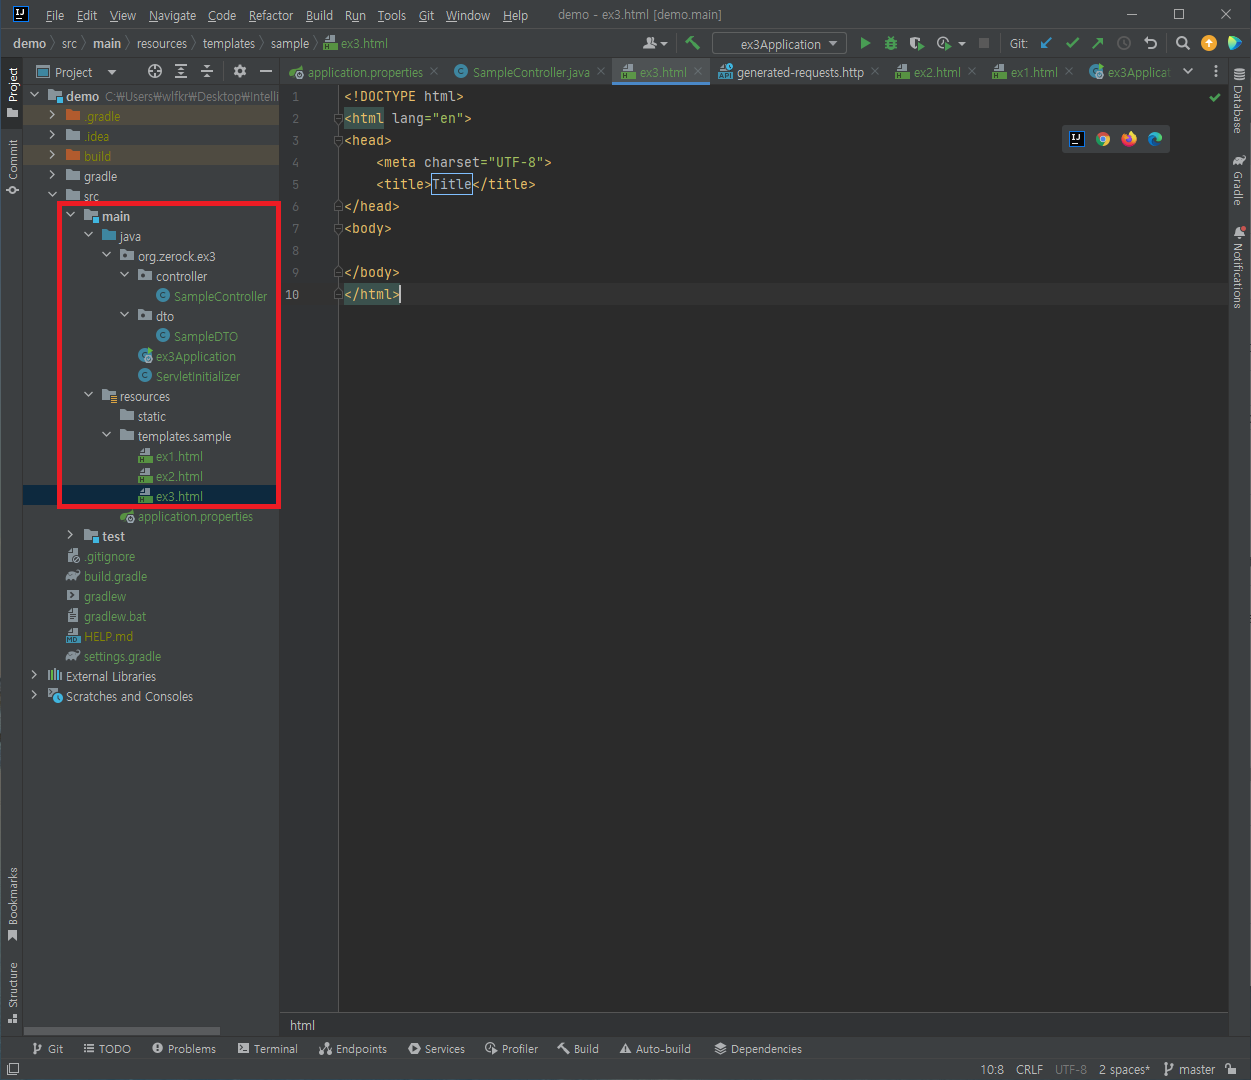The image size is (1251, 1080).
Task: Open the Terminal tool window
Action: (x=268, y=1049)
